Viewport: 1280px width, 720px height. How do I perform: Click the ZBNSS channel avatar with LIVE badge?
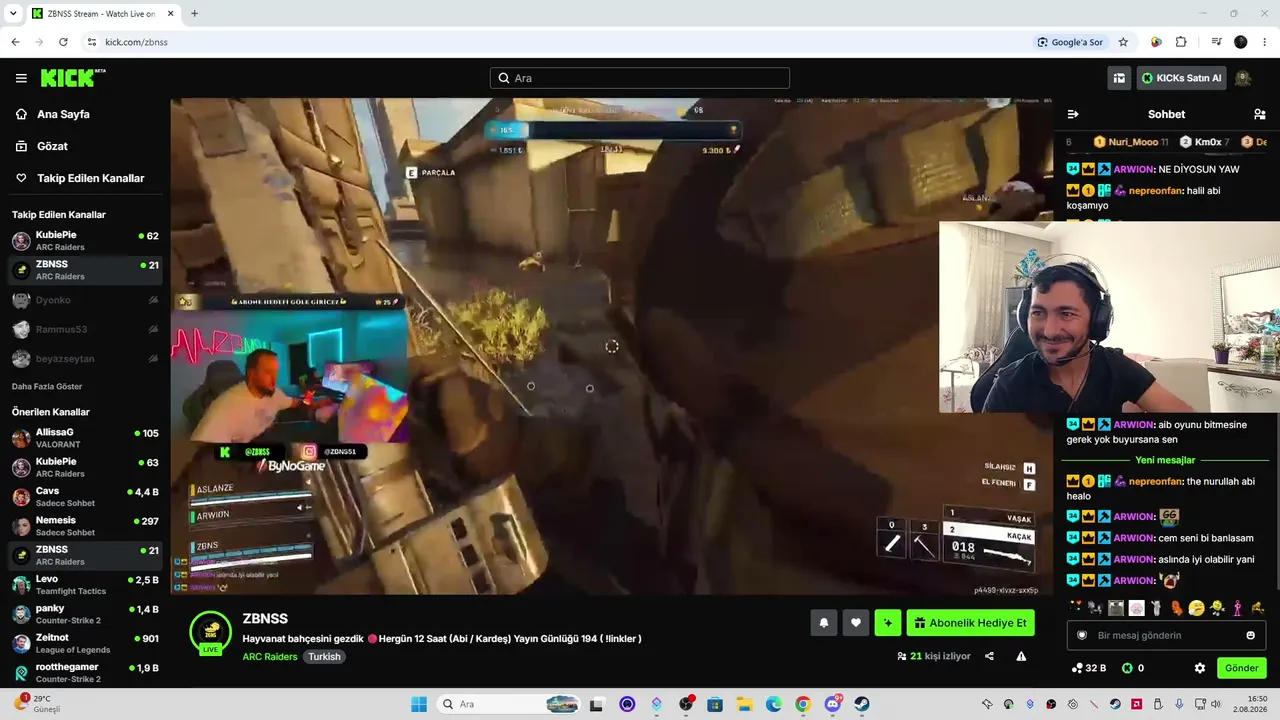pos(211,632)
